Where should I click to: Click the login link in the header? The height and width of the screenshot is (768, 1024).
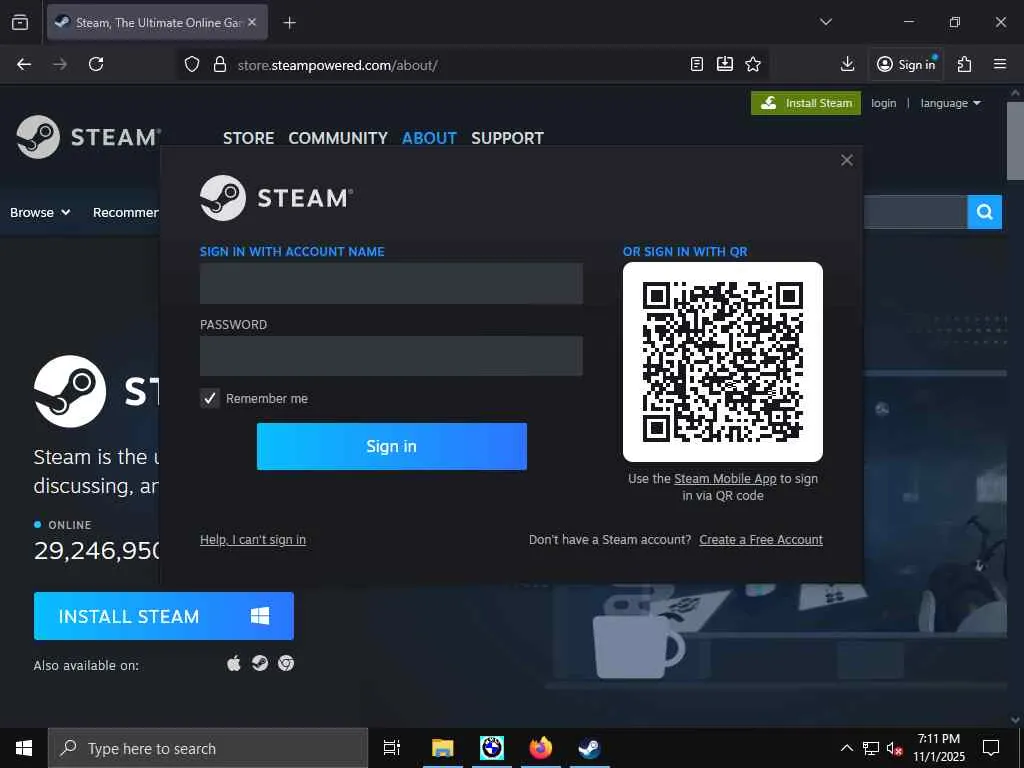(x=884, y=103)
